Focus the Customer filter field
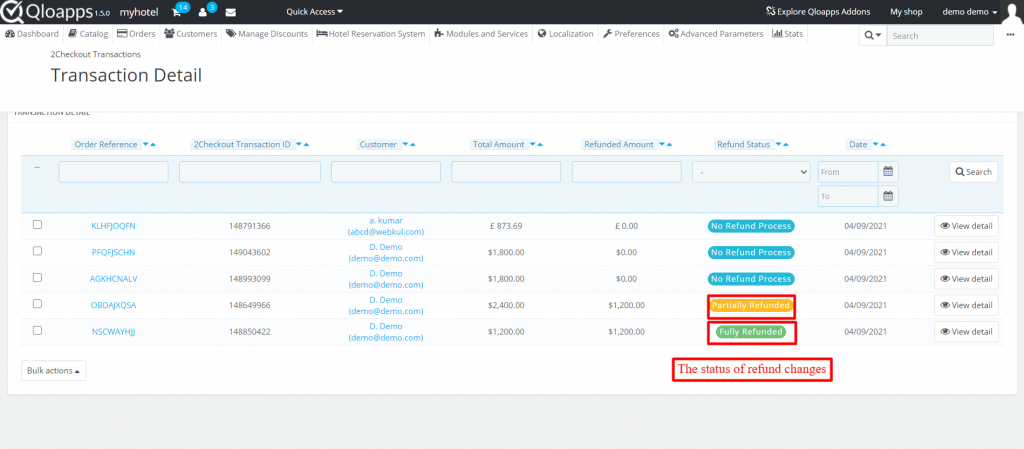Screen dimensions: 1024x449 tap(385, 172)
